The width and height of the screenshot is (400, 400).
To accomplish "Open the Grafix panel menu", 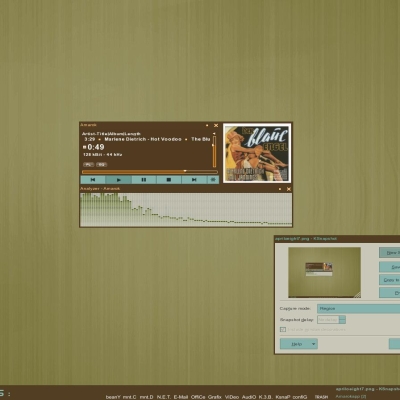I will 215,397.
